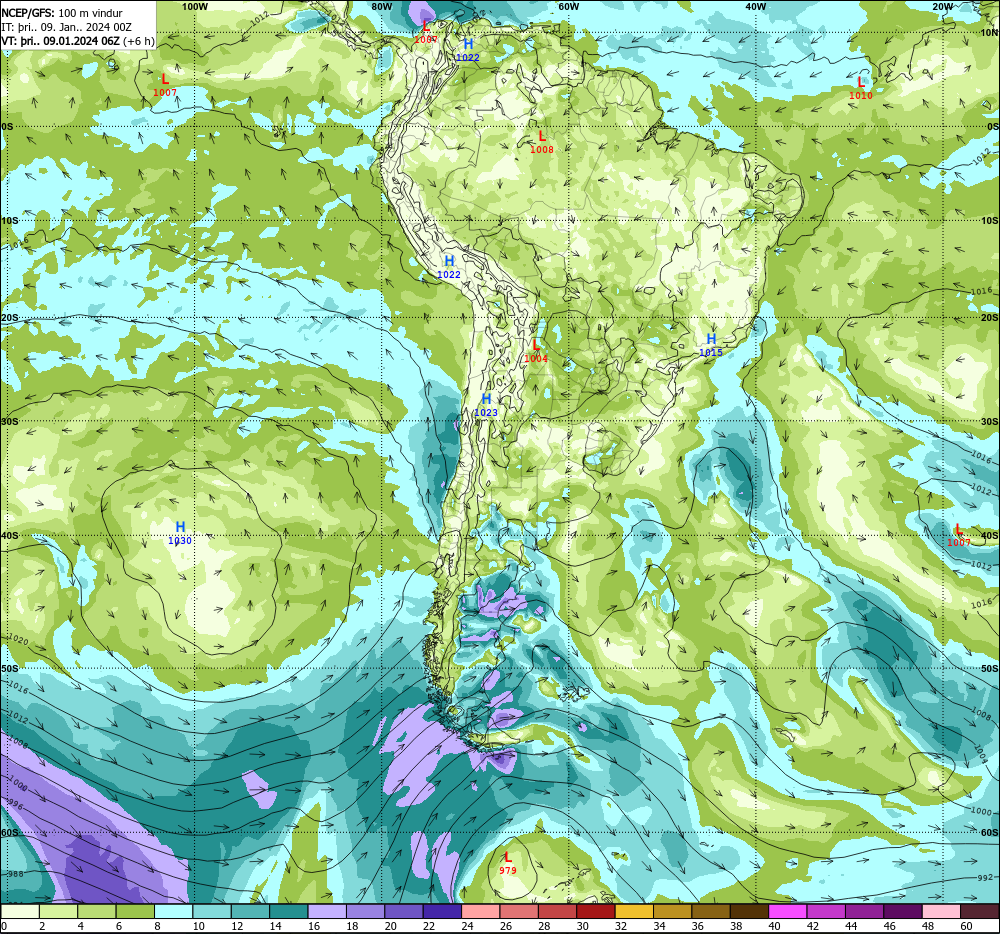
Task: Choose the 42–44 purple-magenta legend swatch
Action: coord(826,912)
